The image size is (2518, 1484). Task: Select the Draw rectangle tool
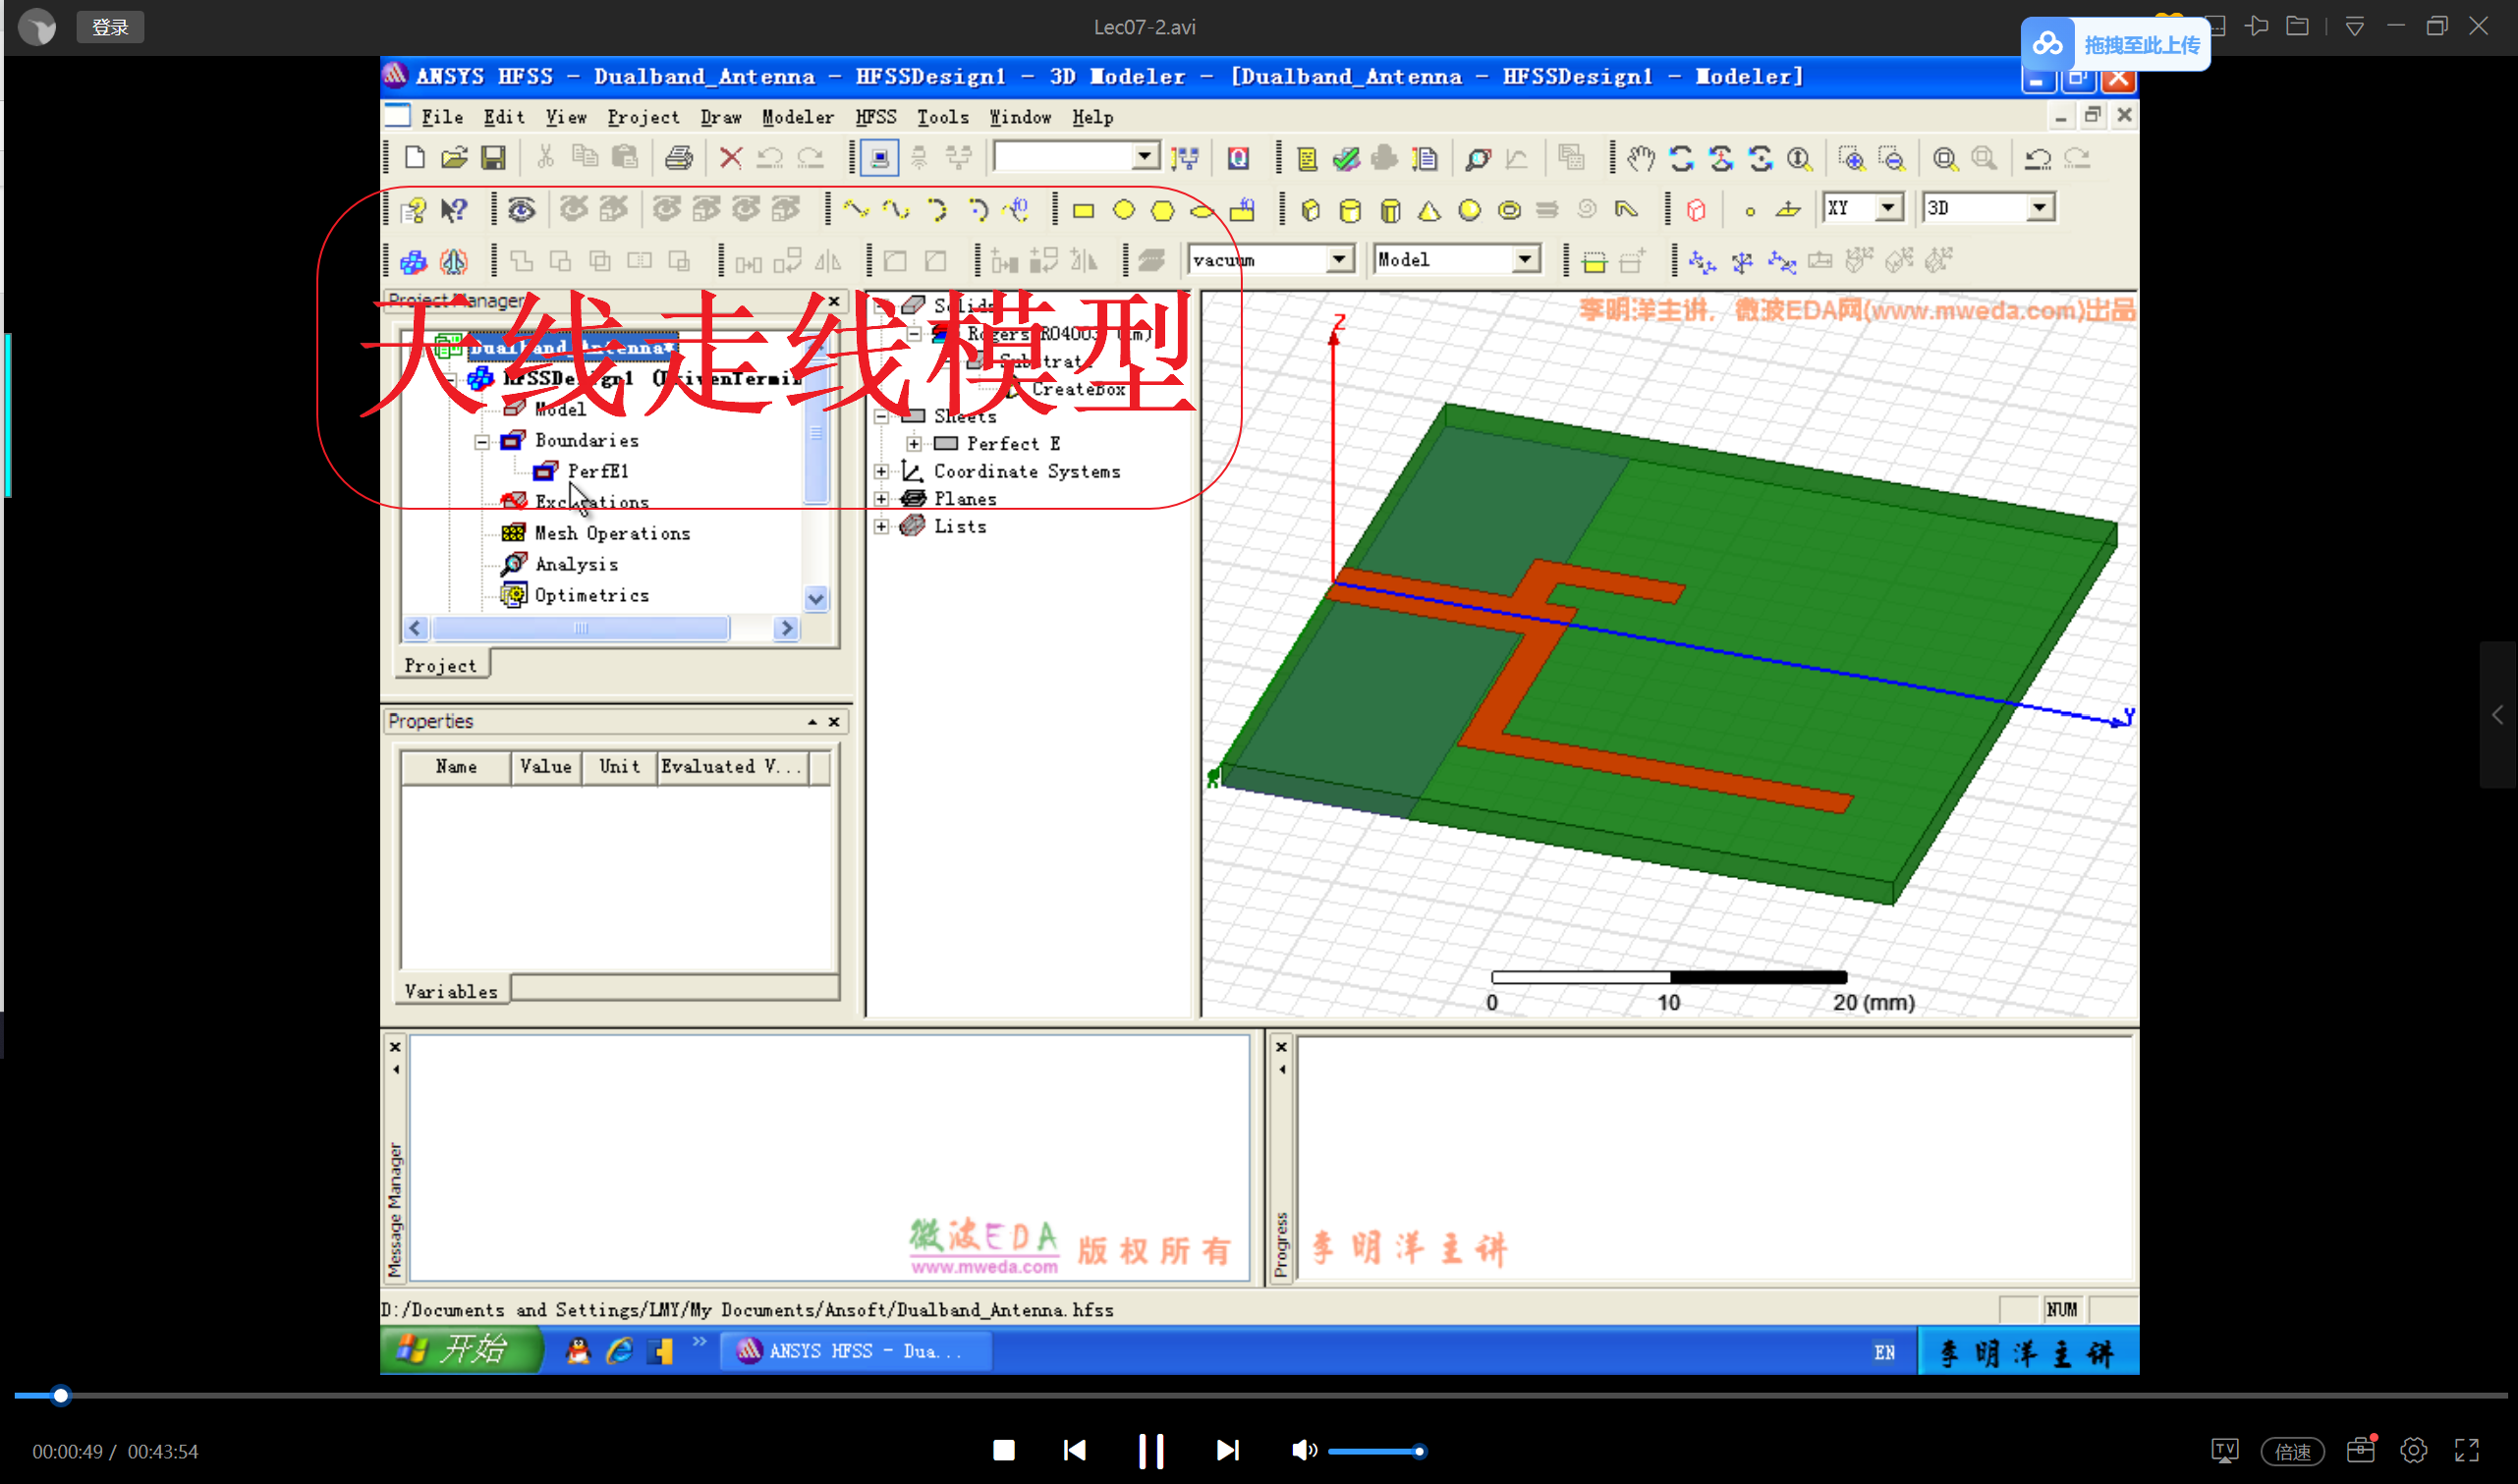(1083, 210)
